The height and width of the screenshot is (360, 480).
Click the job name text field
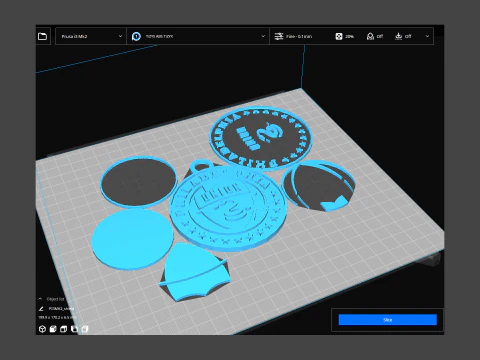61,309
